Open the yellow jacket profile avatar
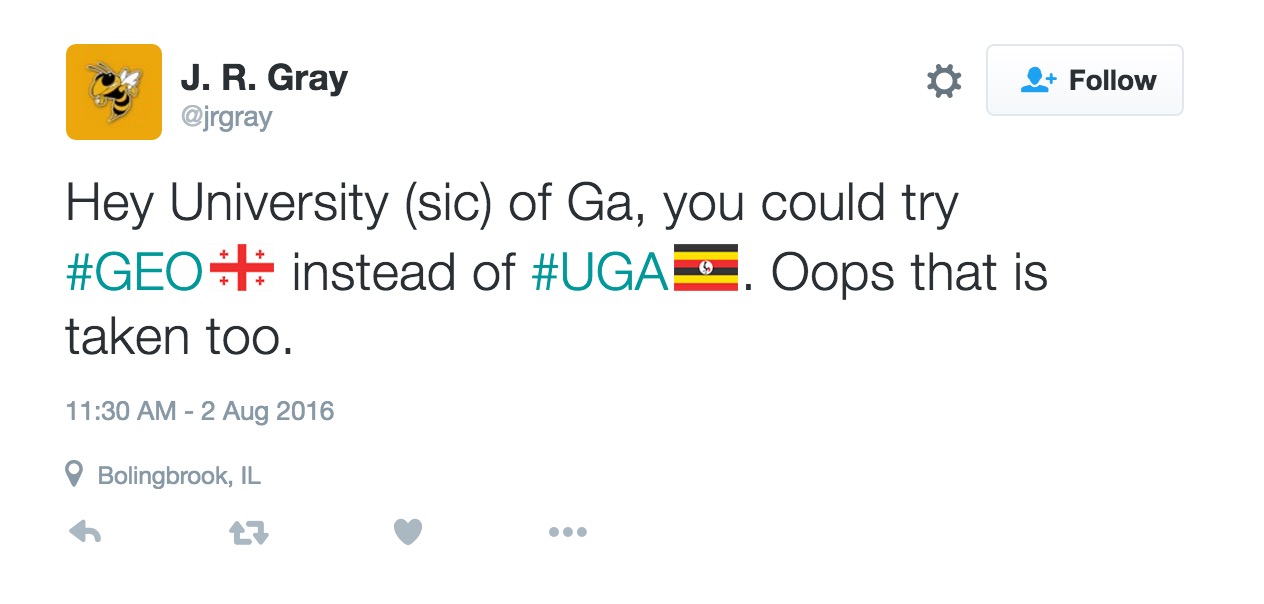The height and width of the screenshot is (604, 1264). [x=114, y=92]
